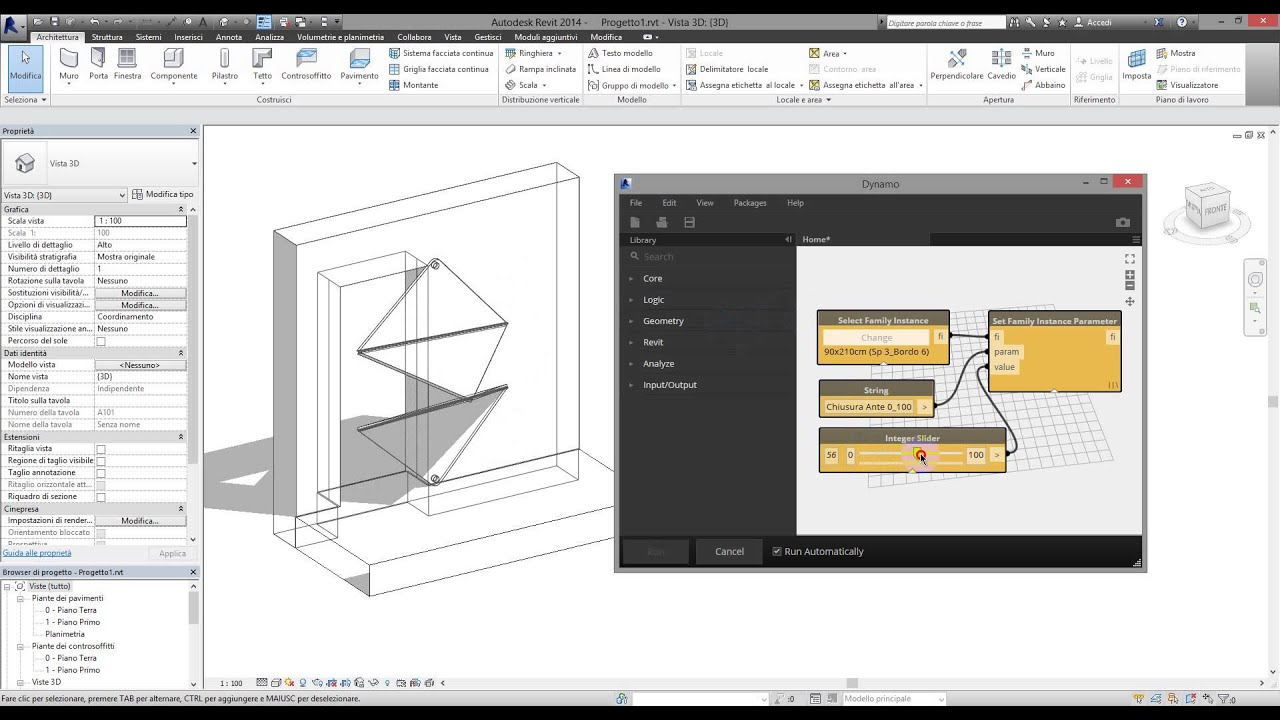Click the Dynamo new file icon
Image resolution: width=1280 pixels, height=720 pixels.
click(x=634, y=222)
